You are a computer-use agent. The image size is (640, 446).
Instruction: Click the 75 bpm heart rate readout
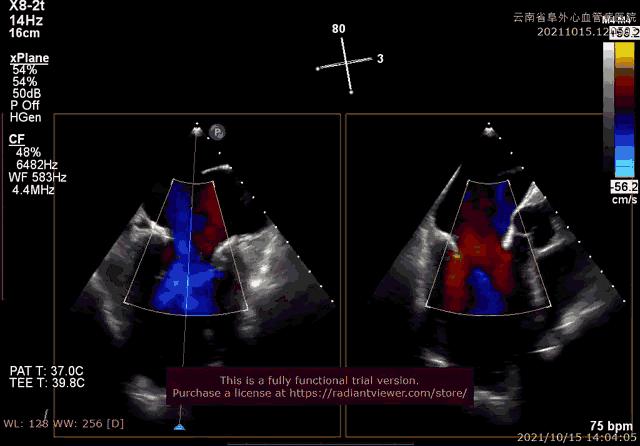pos(611,424)
